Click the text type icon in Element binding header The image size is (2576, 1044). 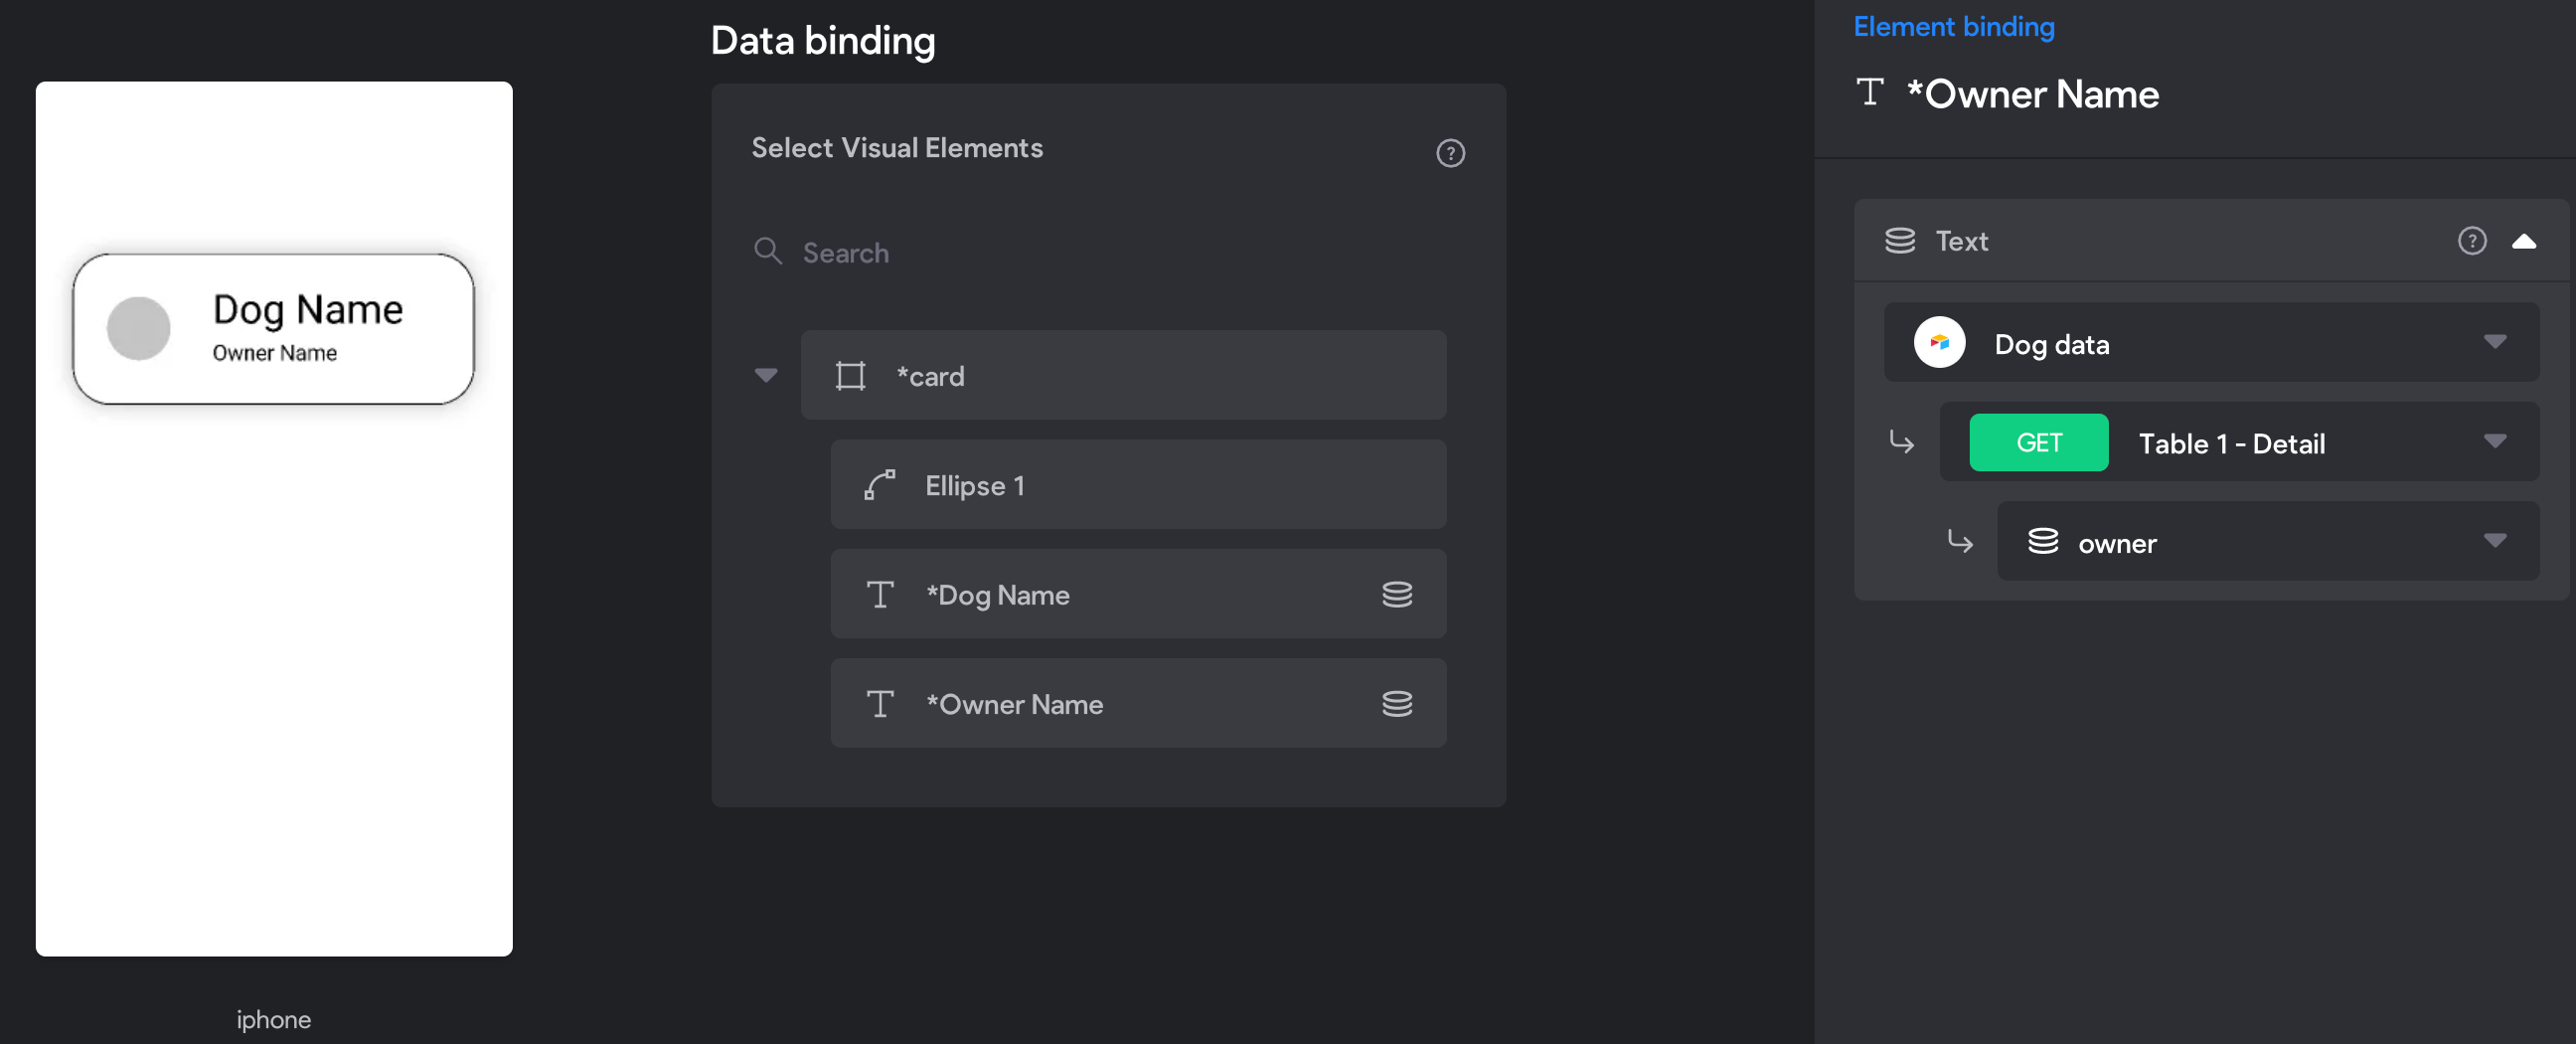[1870, 92]
